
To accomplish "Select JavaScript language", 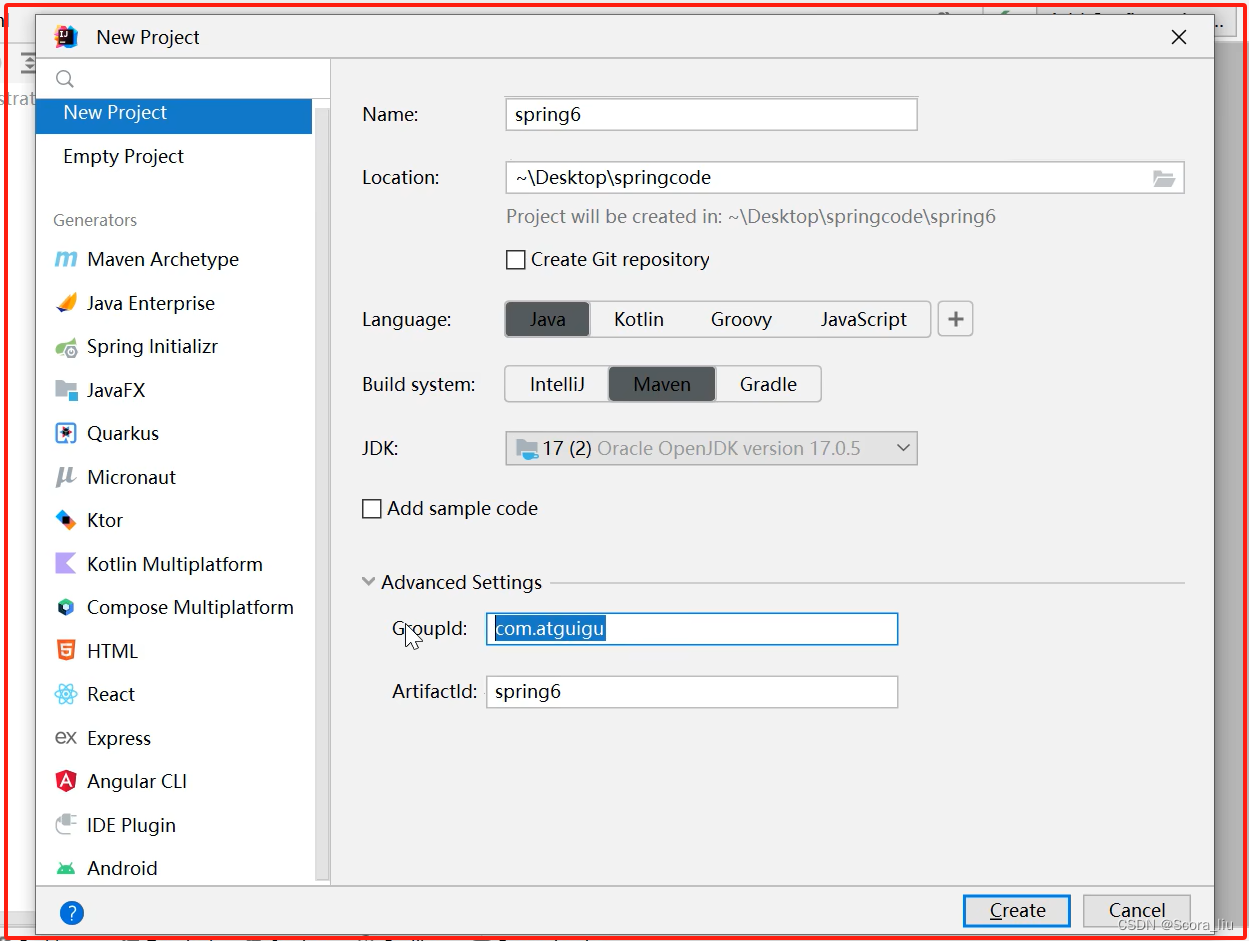I will click(864, 320).
